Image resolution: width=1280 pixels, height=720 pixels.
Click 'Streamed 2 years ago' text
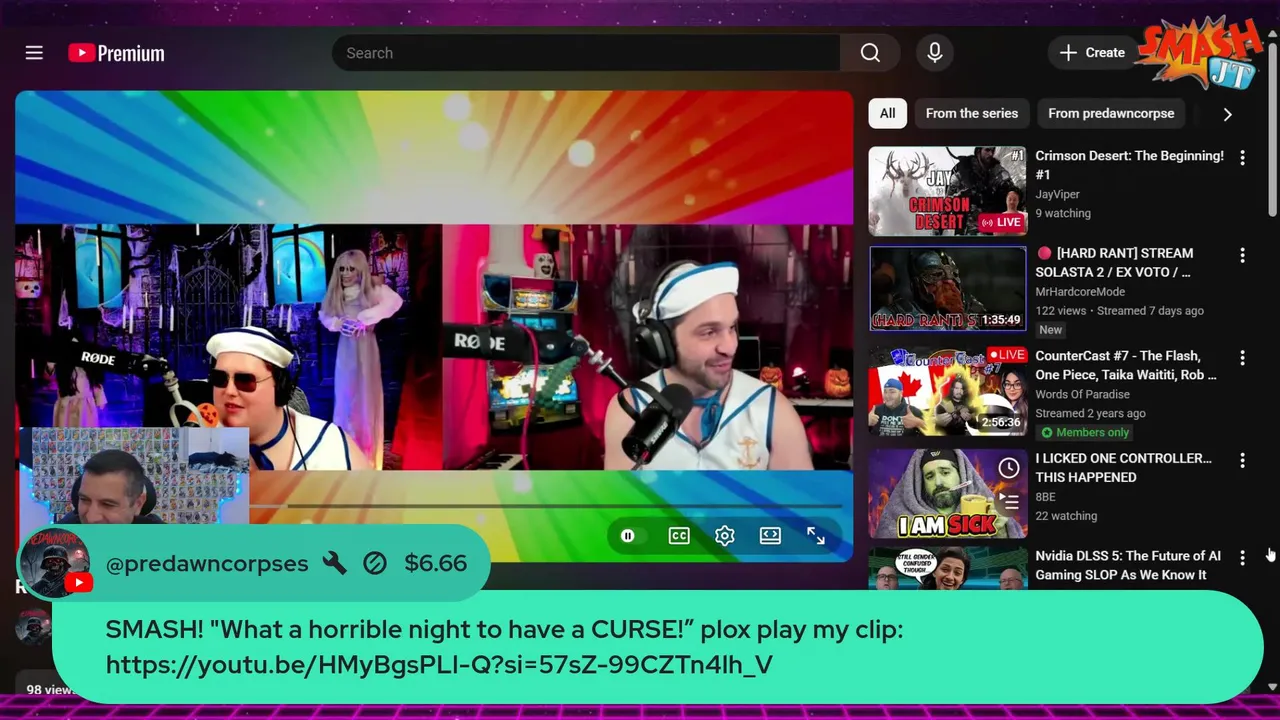[x=1090, y=413]
